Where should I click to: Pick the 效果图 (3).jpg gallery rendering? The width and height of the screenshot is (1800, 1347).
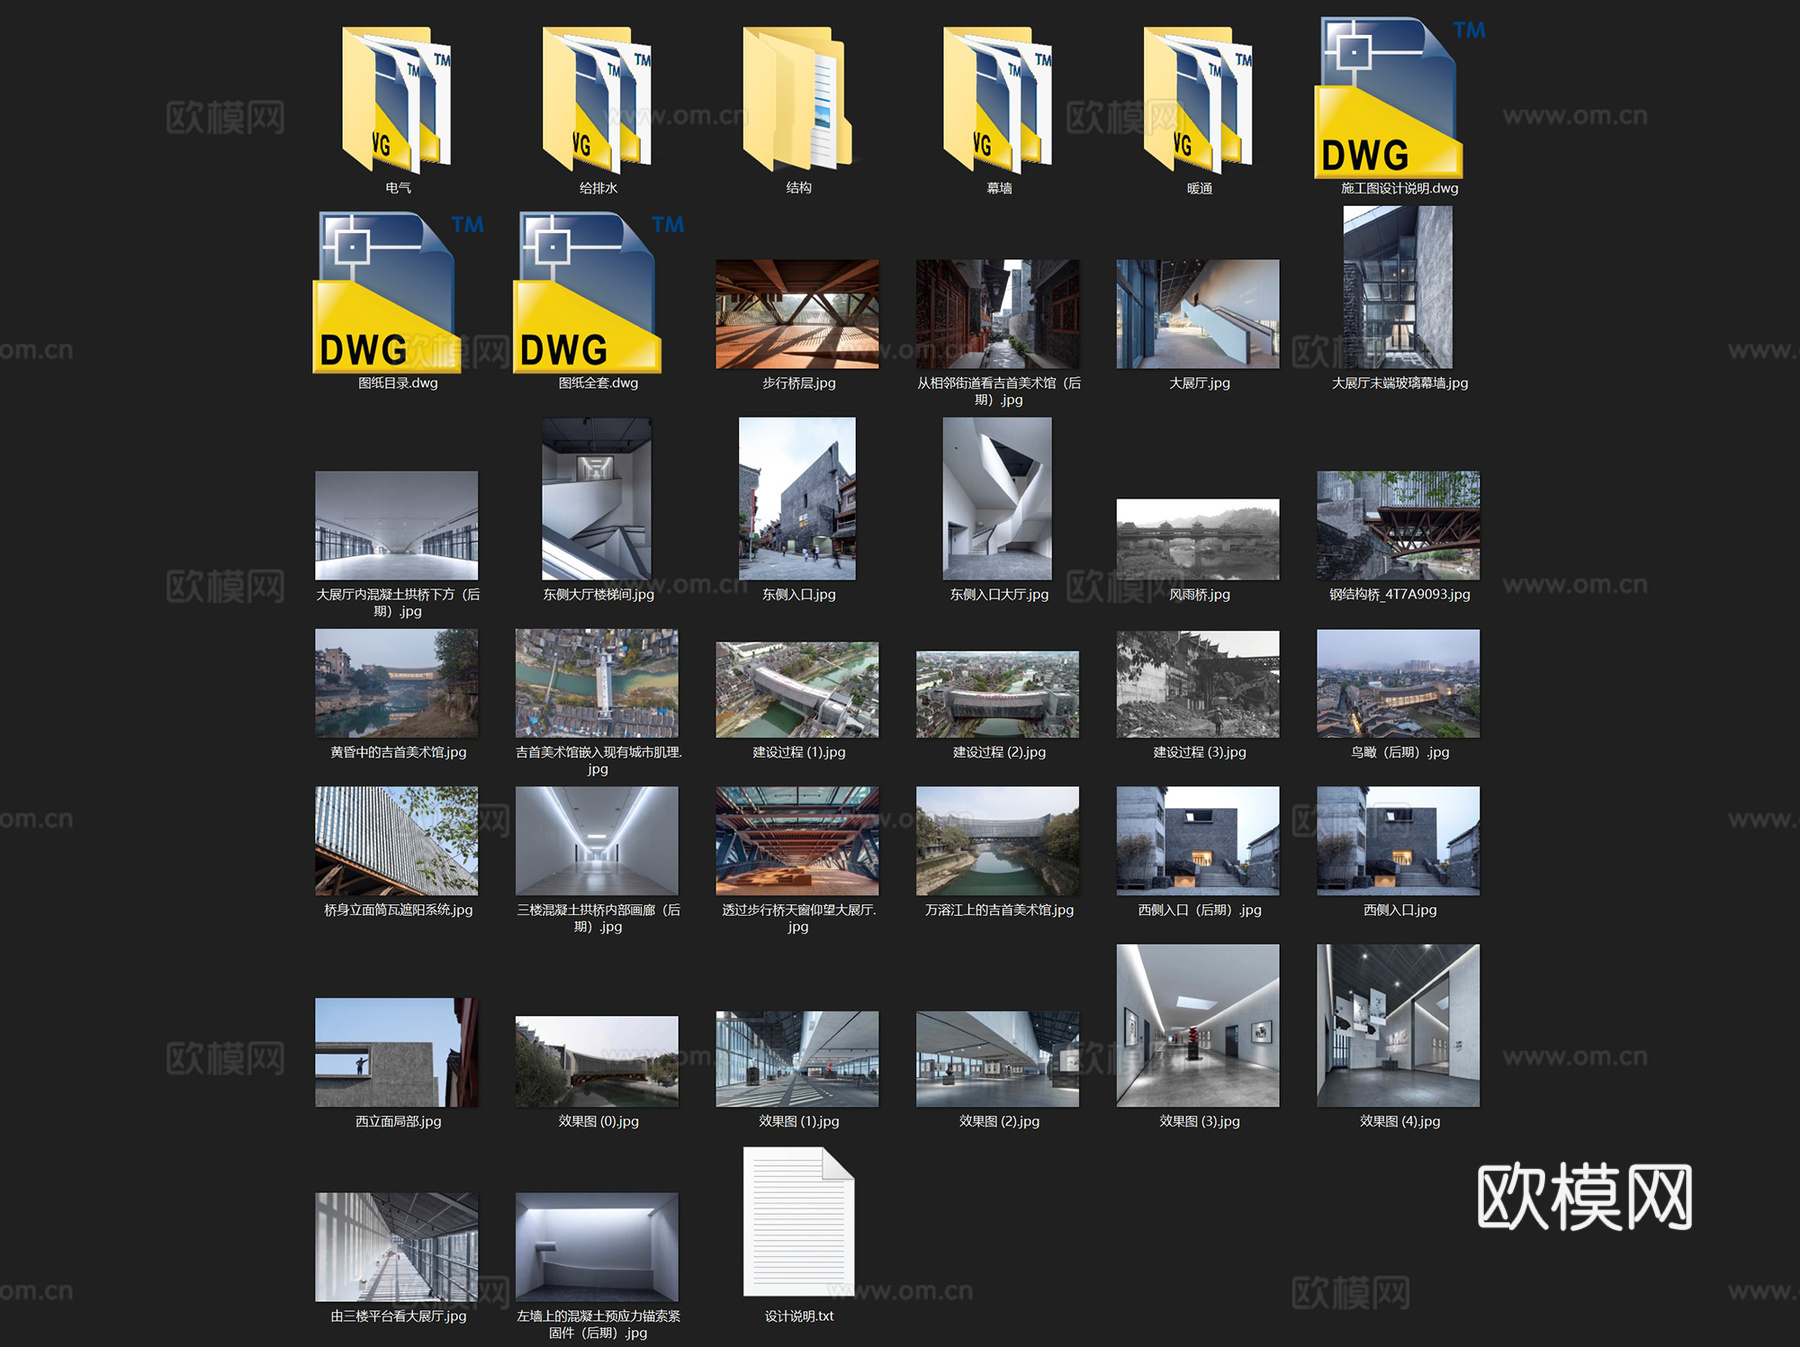tap(1198, 1025)
